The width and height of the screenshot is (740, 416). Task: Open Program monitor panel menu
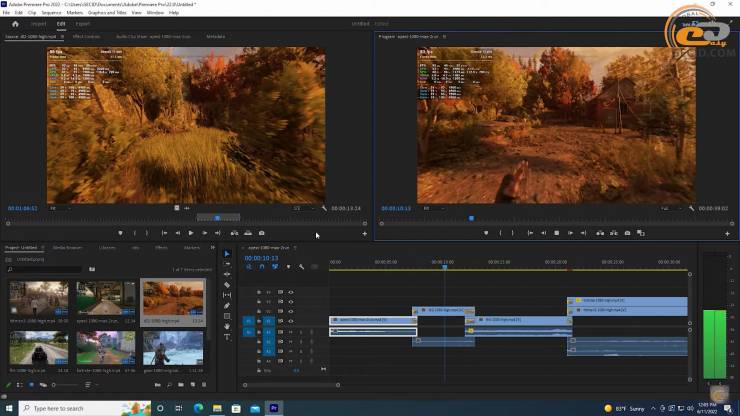pos(444,36)
